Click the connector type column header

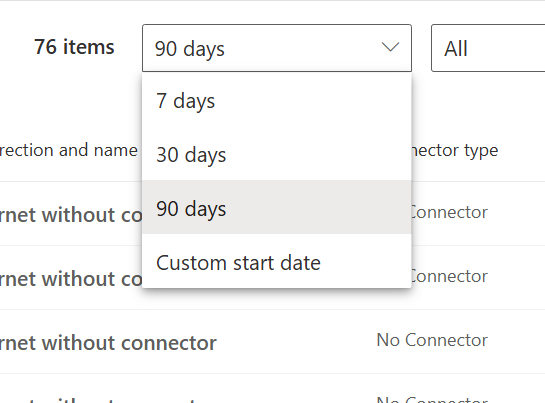tap(455, 150)
